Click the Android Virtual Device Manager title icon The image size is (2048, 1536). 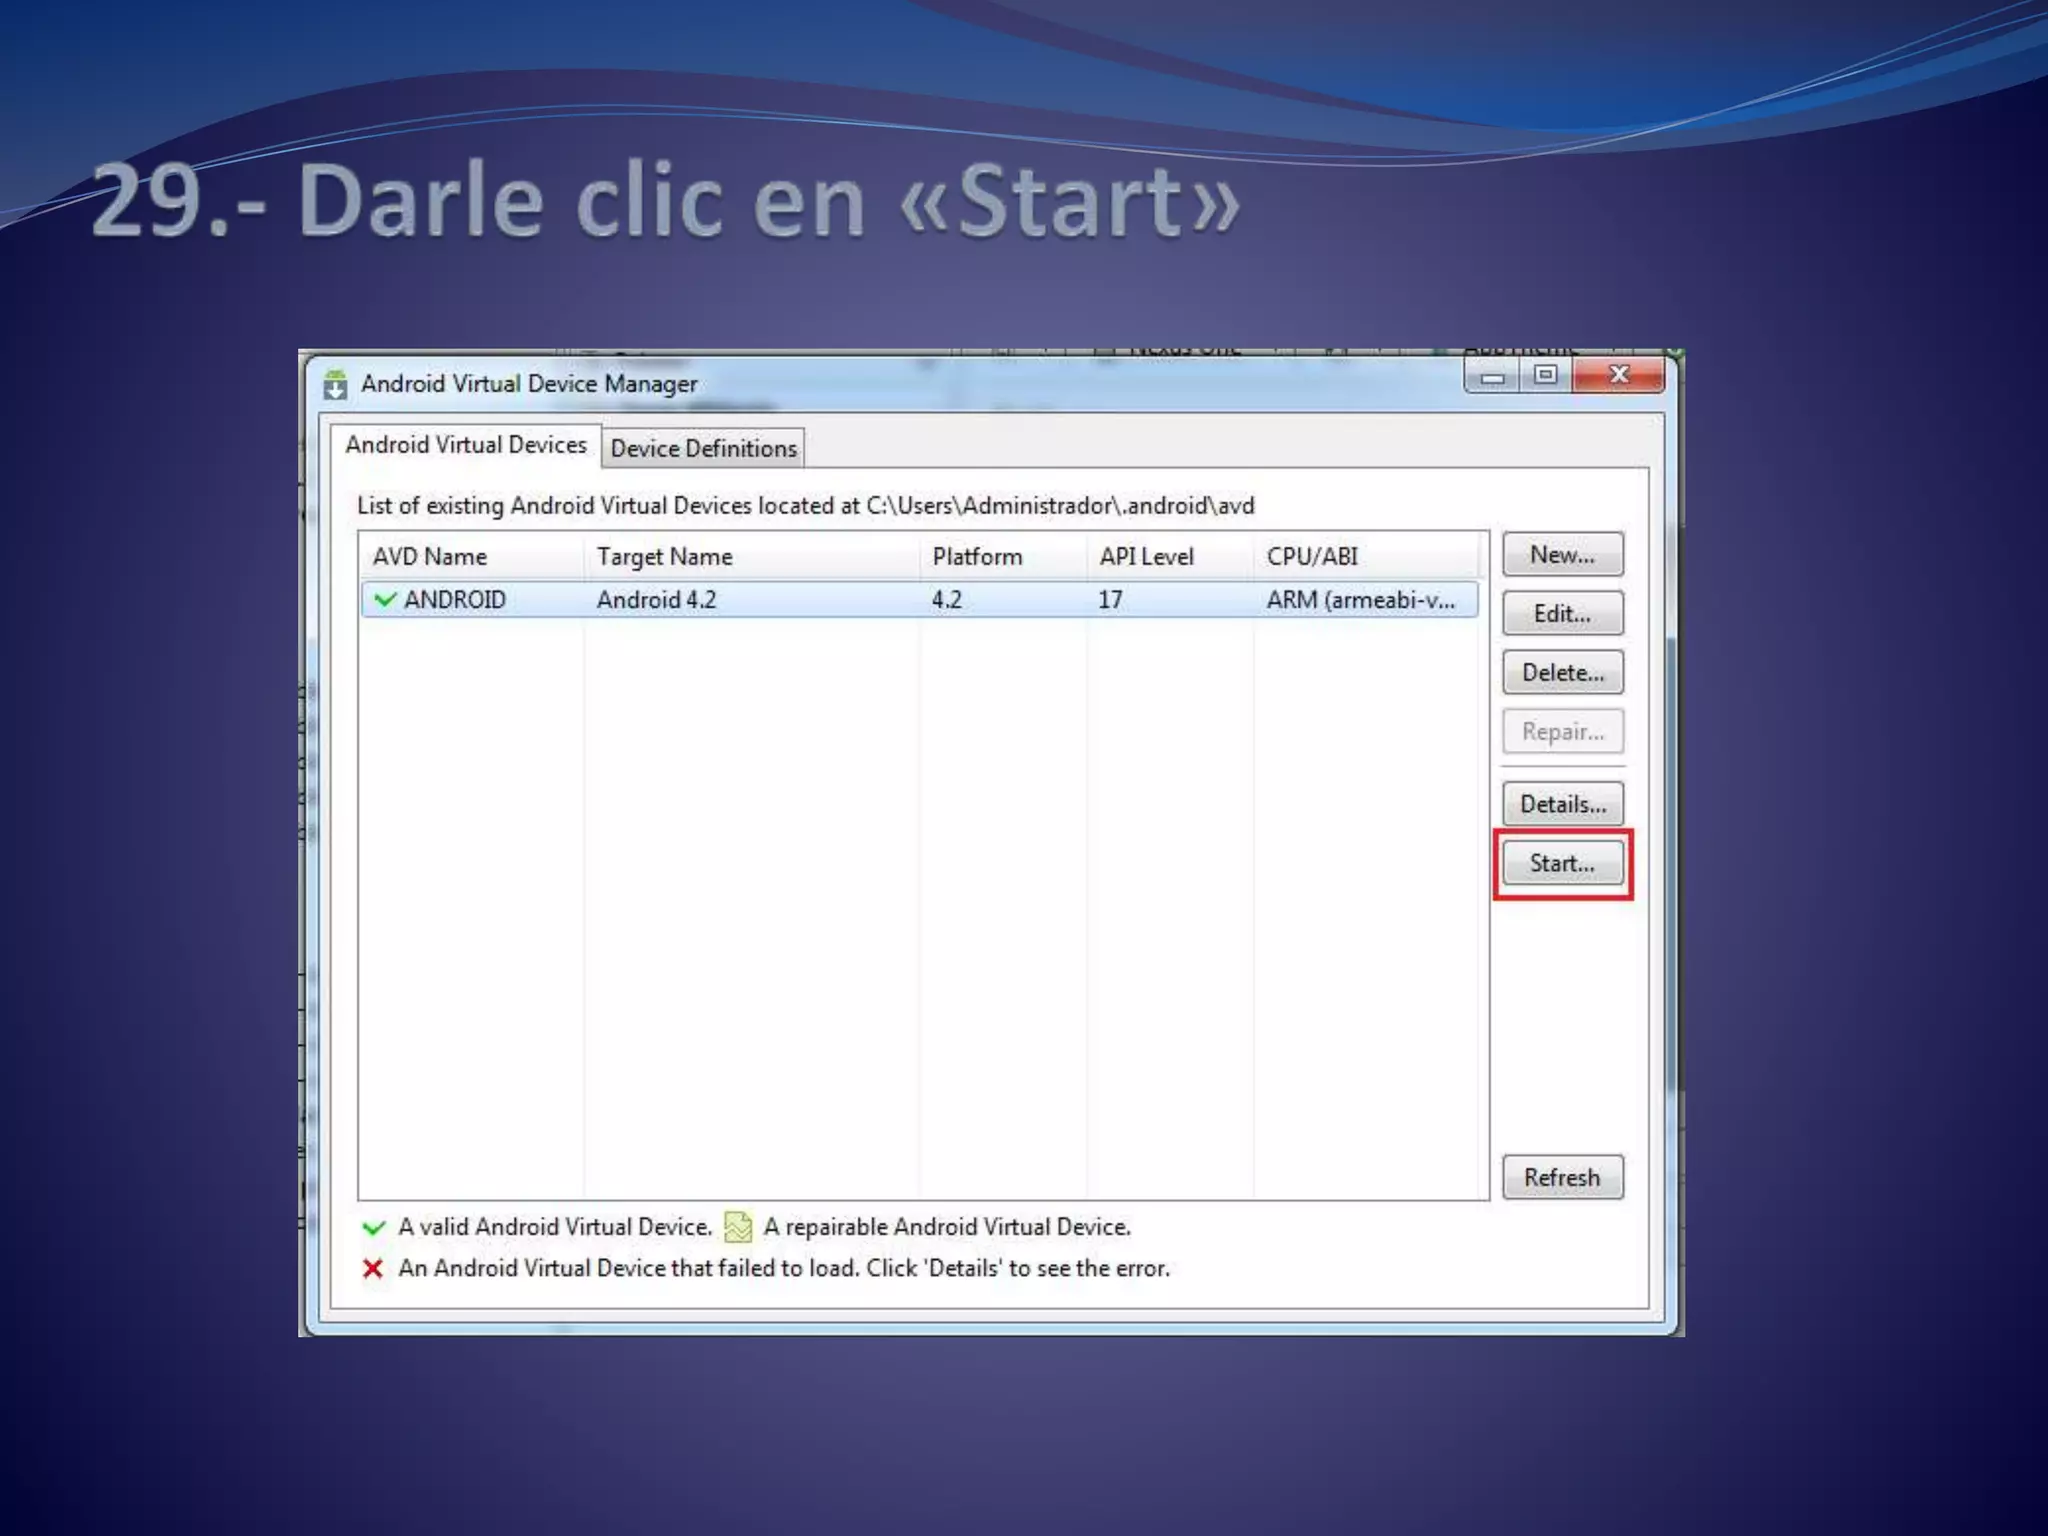coord(335,385)
